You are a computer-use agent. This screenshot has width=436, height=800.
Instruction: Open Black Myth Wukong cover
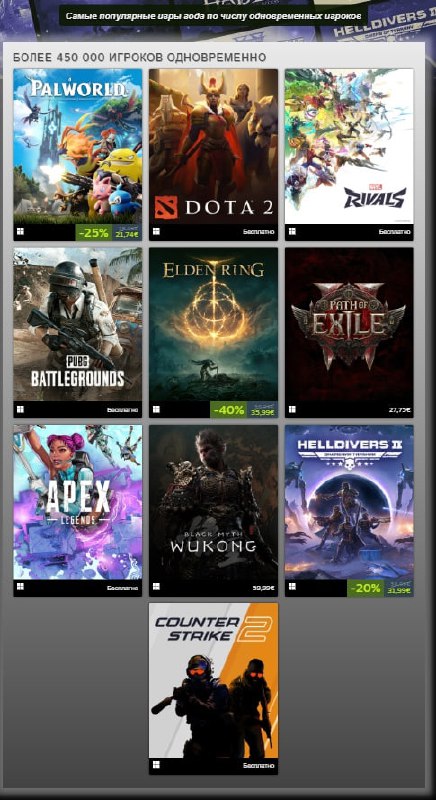pyautogui.click(x=213, y=503)
